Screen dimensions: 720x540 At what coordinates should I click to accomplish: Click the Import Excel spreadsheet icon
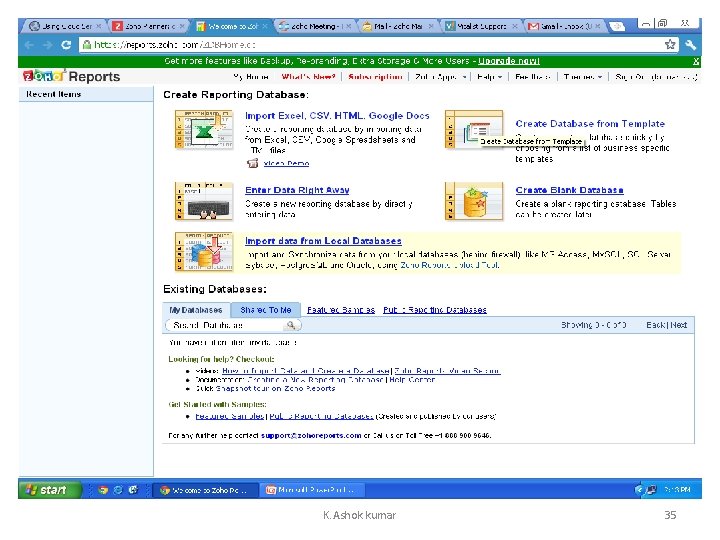pyautogui.click(x=203, y=129)
